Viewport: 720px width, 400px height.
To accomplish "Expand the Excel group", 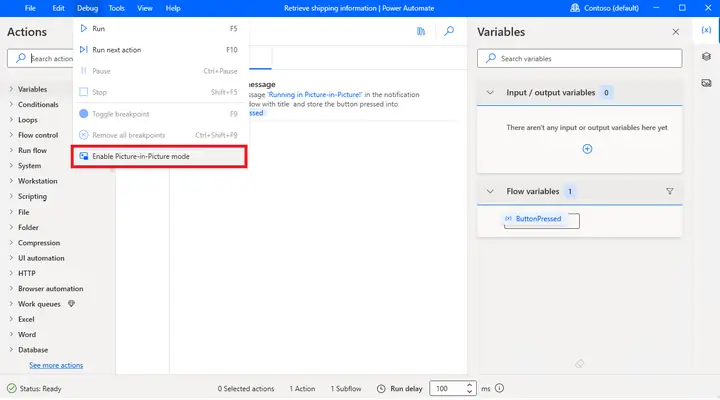I will pyautogui.click(x=26, y=319).
